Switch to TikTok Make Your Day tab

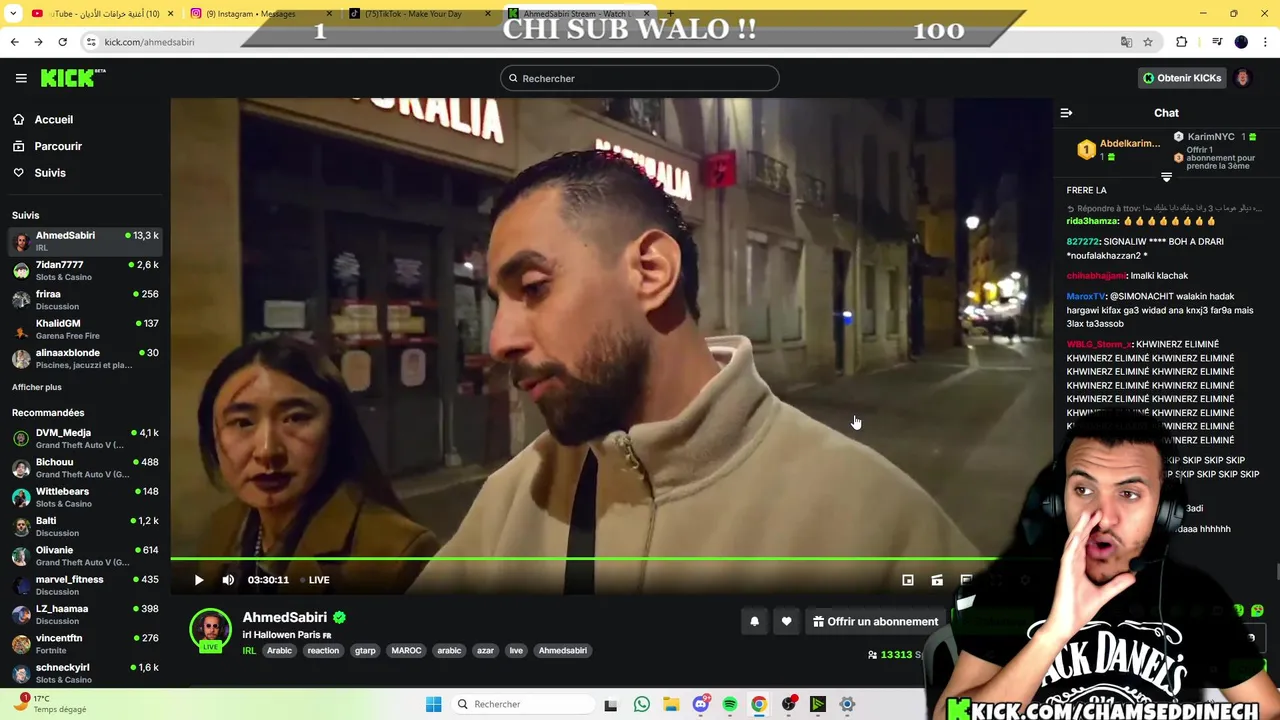[x=418, y=14]
